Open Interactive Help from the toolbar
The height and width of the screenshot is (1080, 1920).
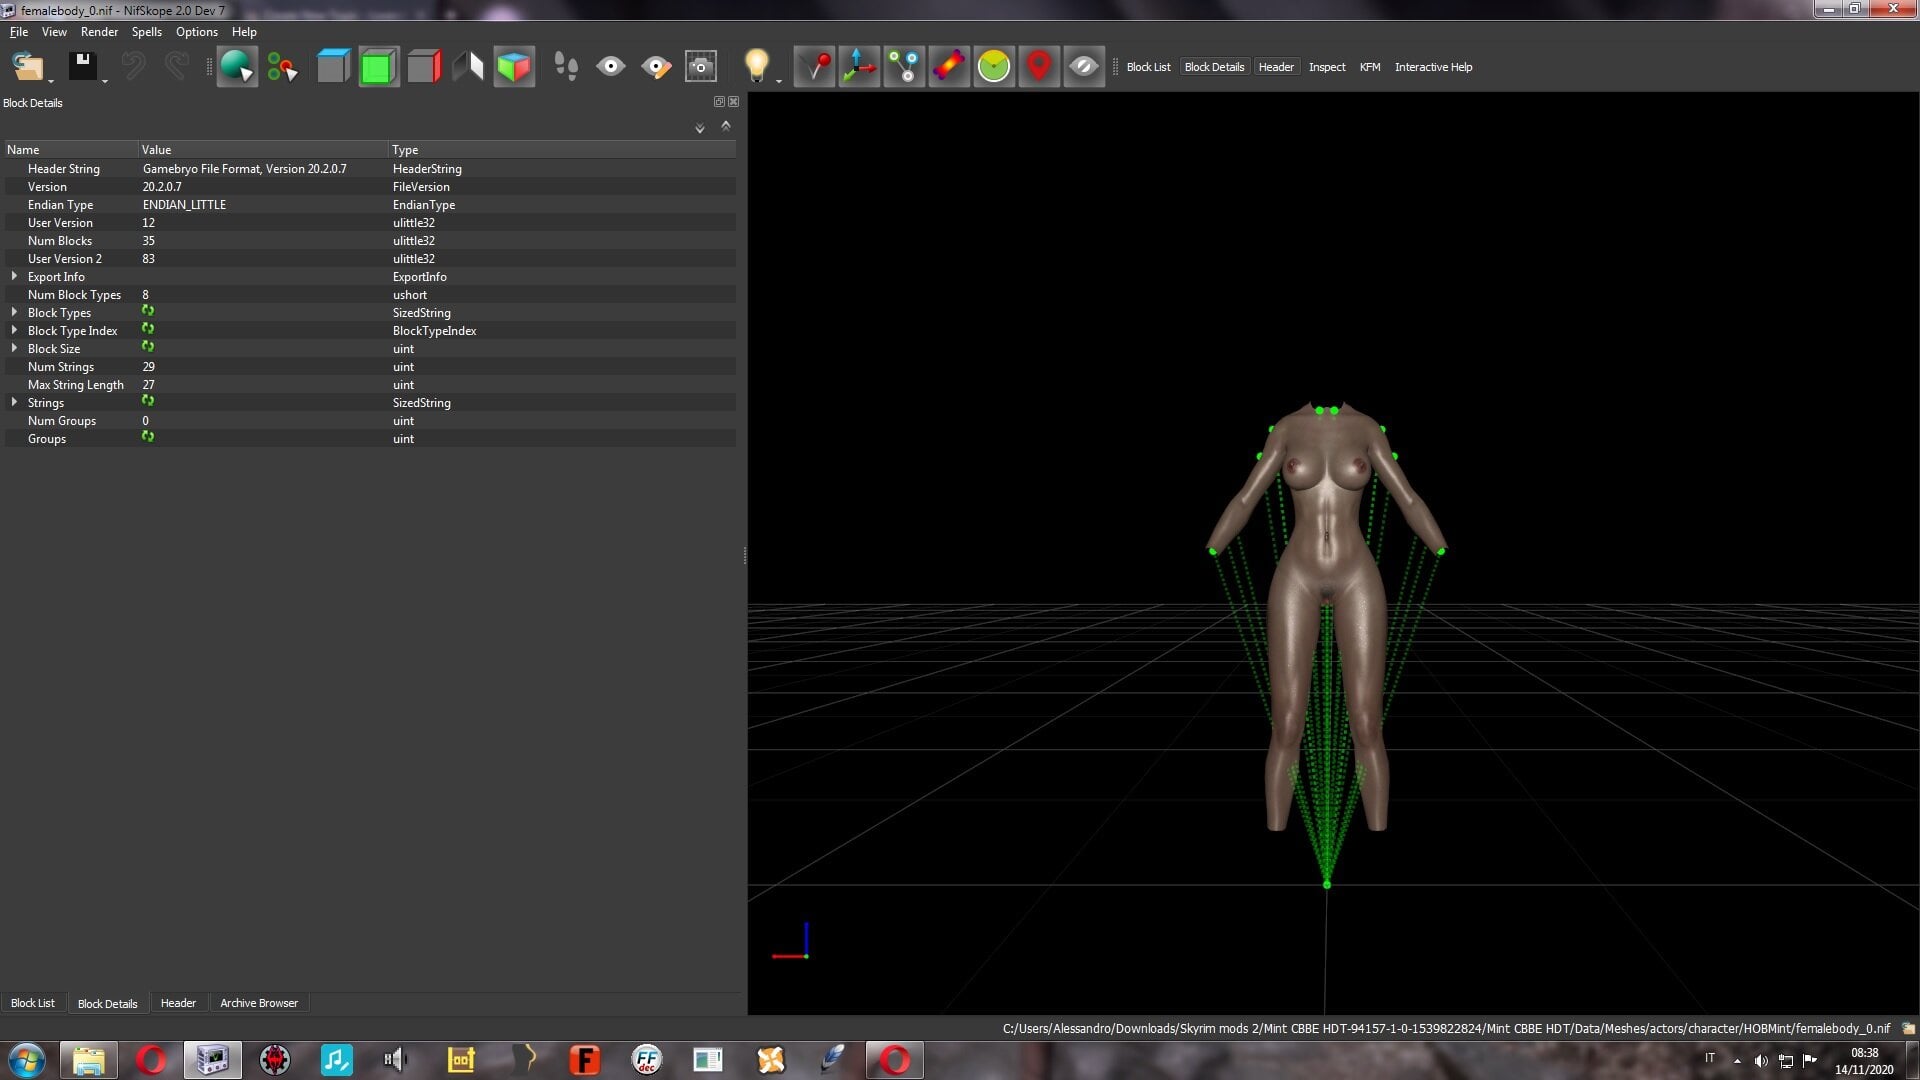coord(1433,67)
